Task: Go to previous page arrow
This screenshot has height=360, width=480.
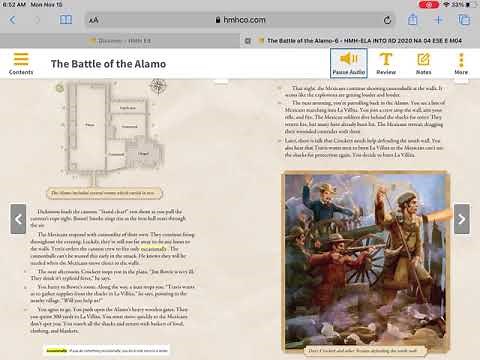Action: pos(18,219)
